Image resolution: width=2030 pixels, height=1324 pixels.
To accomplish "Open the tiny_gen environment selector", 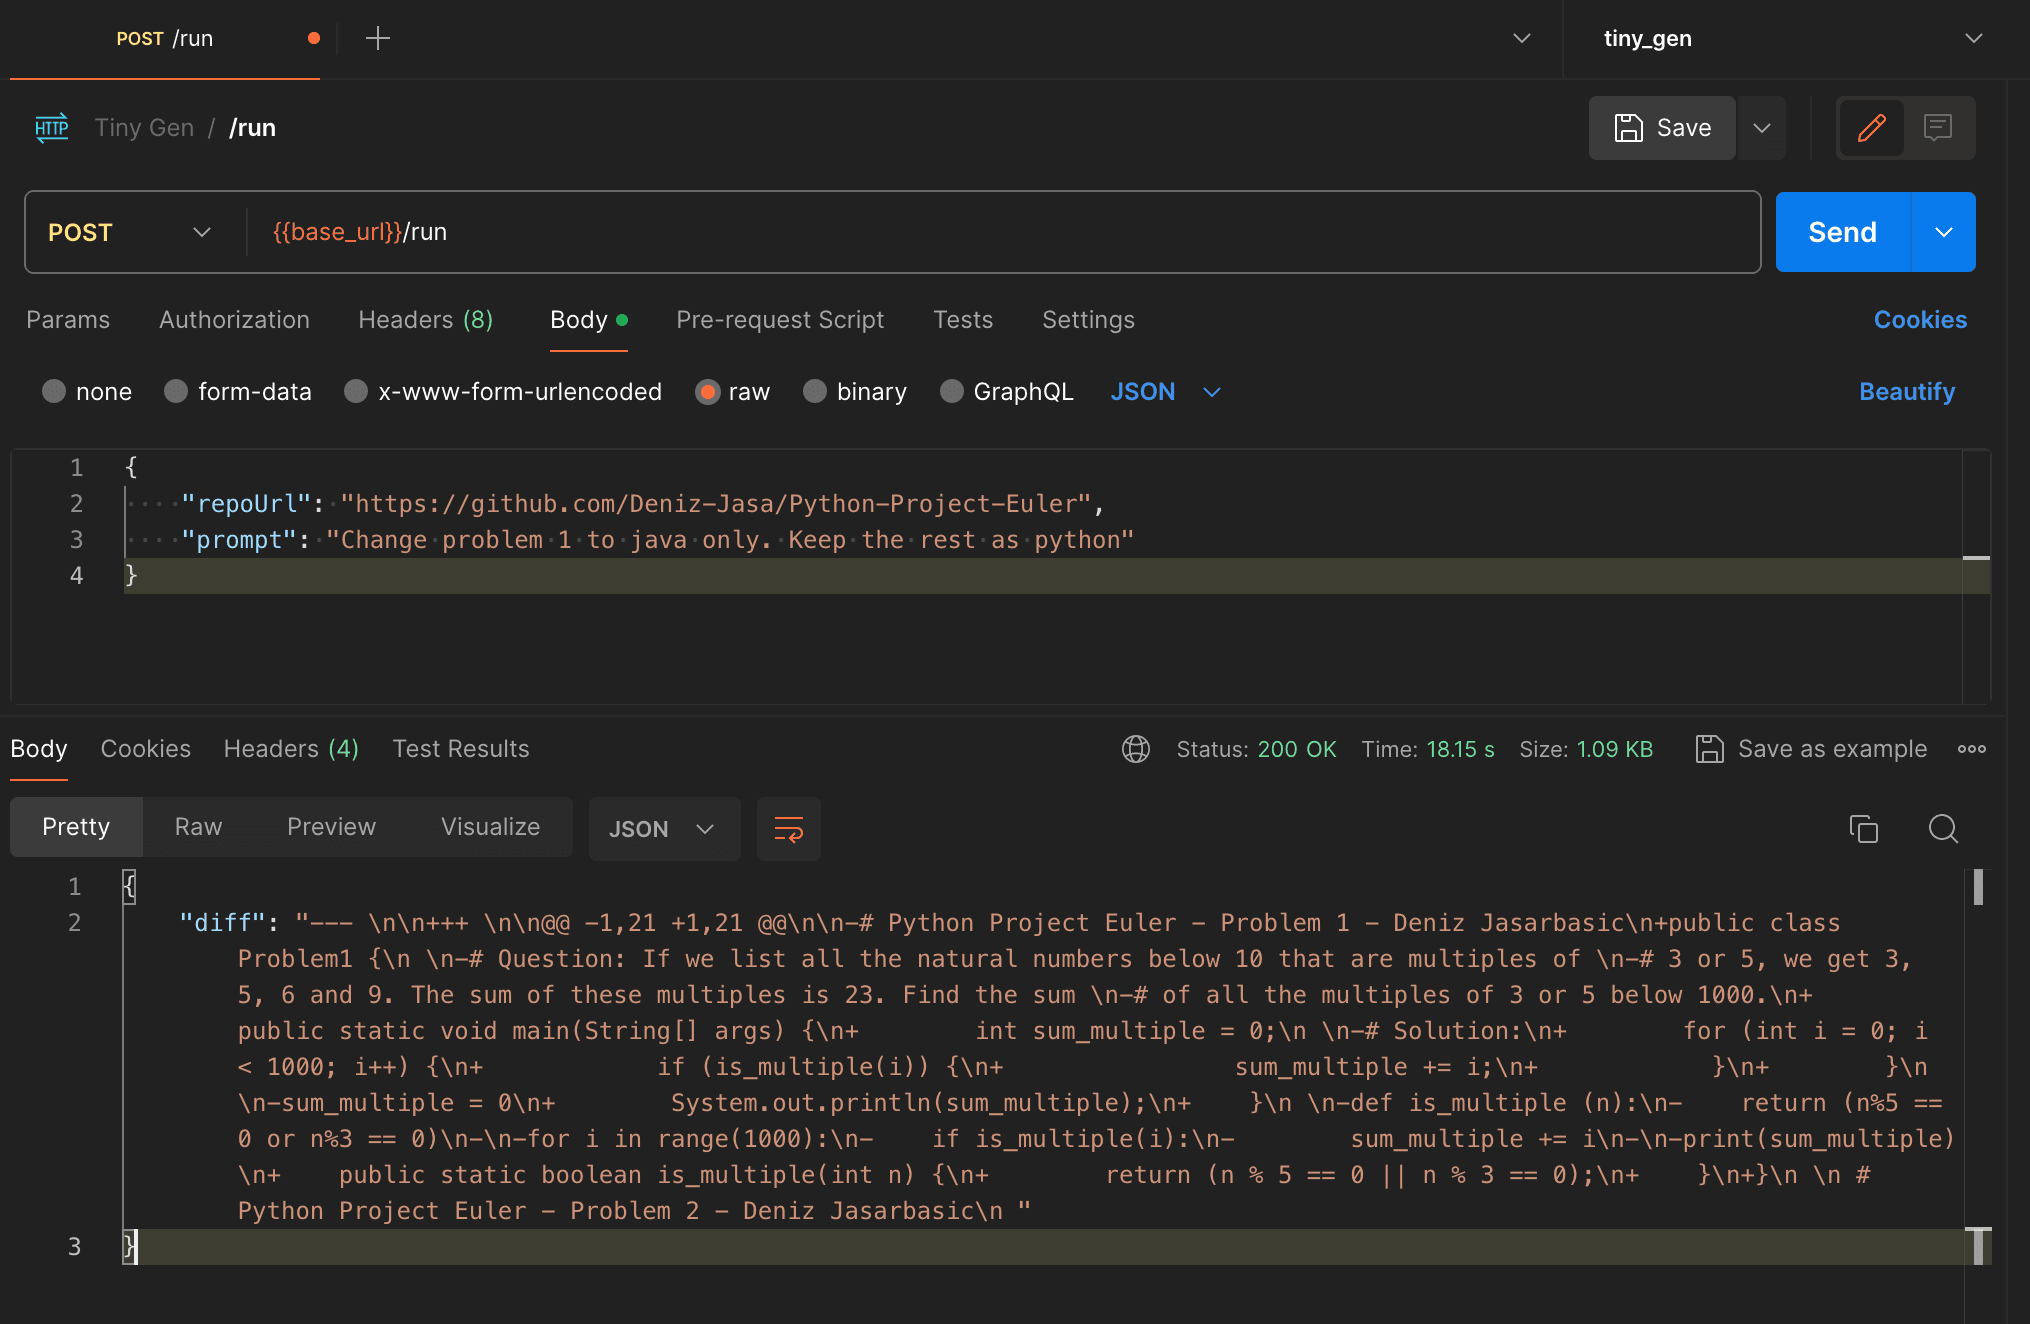I will 1794,39.
